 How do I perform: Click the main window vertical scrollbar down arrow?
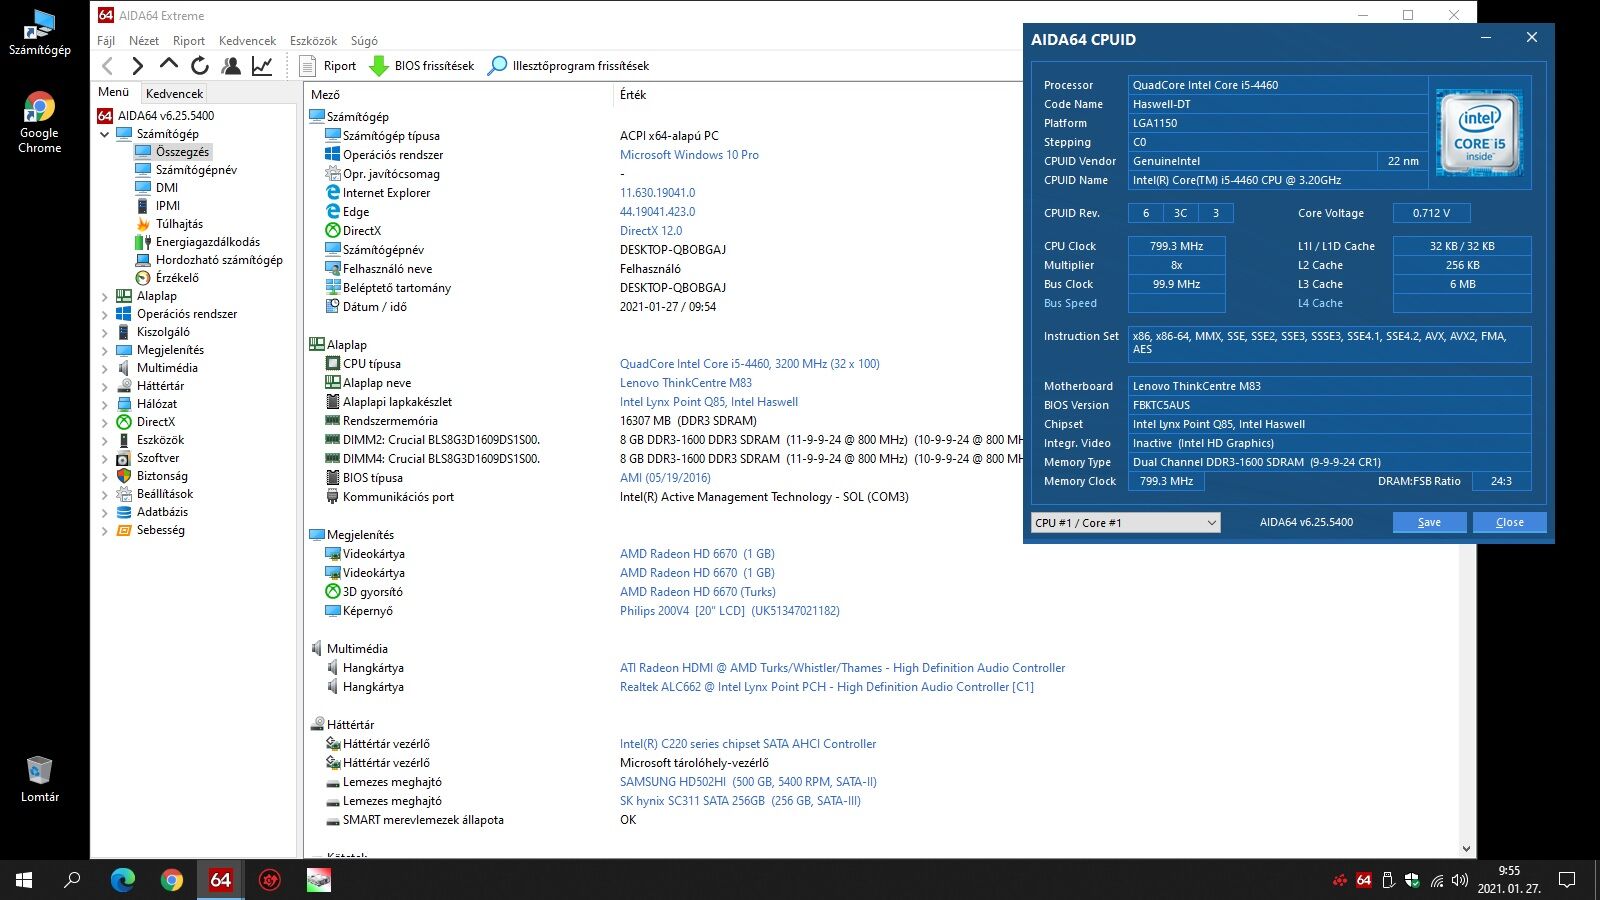(1467, 849)
